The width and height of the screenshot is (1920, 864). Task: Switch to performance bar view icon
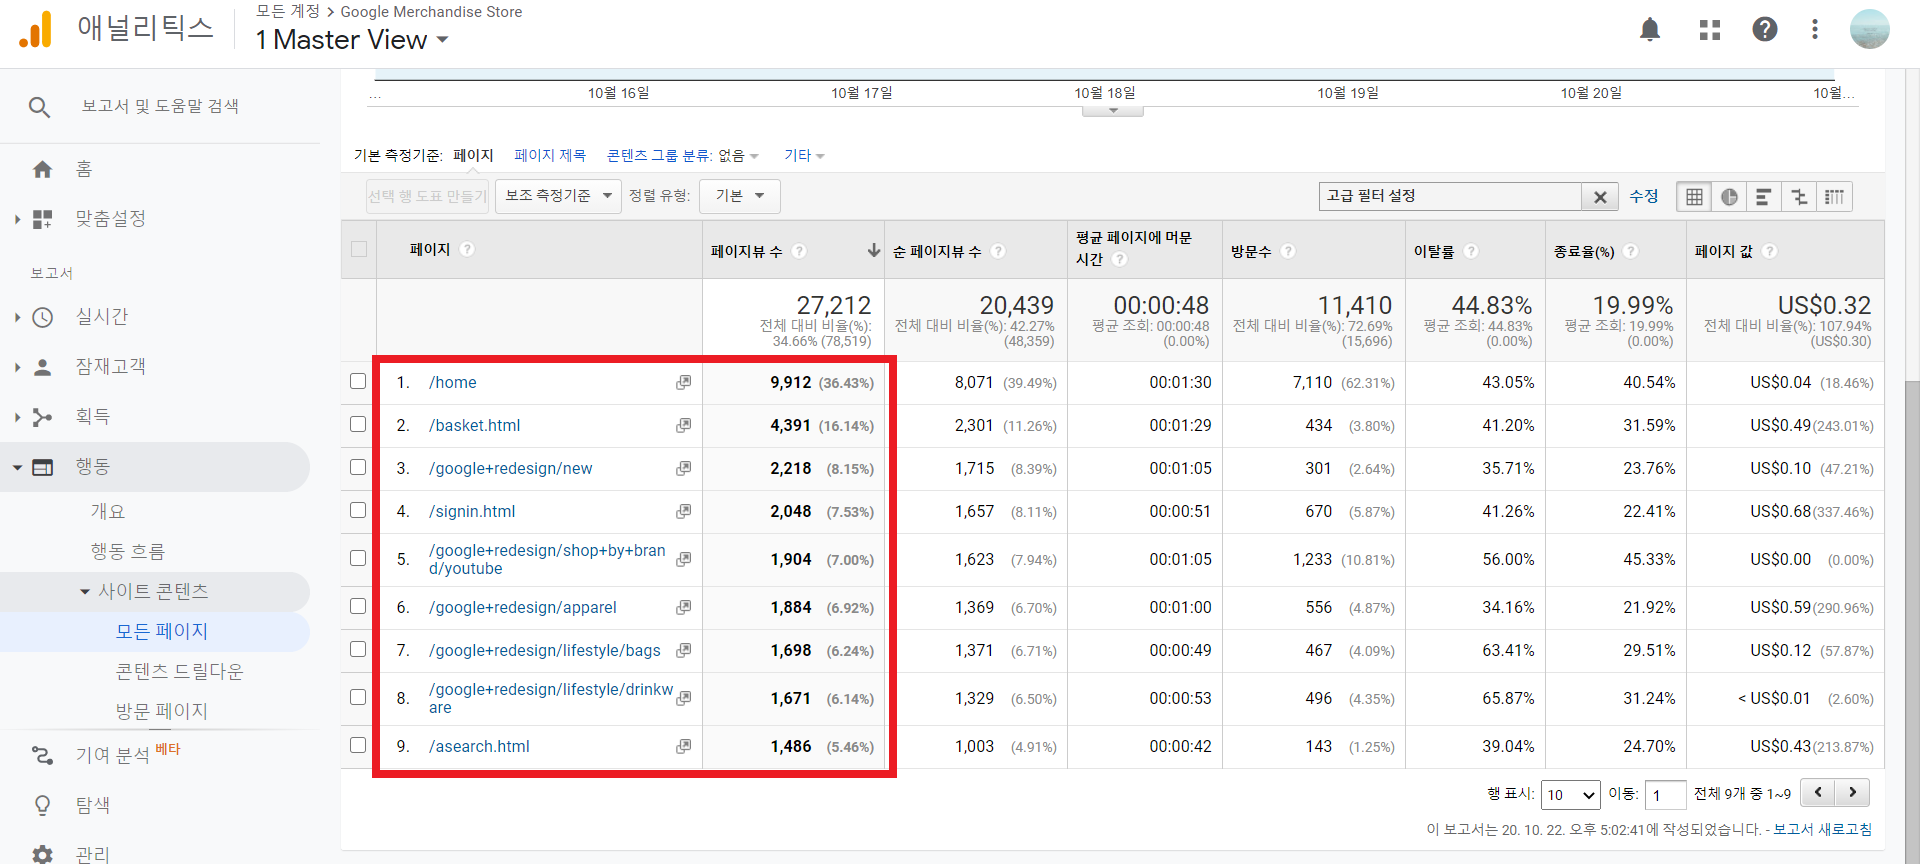click(1764, 196)
